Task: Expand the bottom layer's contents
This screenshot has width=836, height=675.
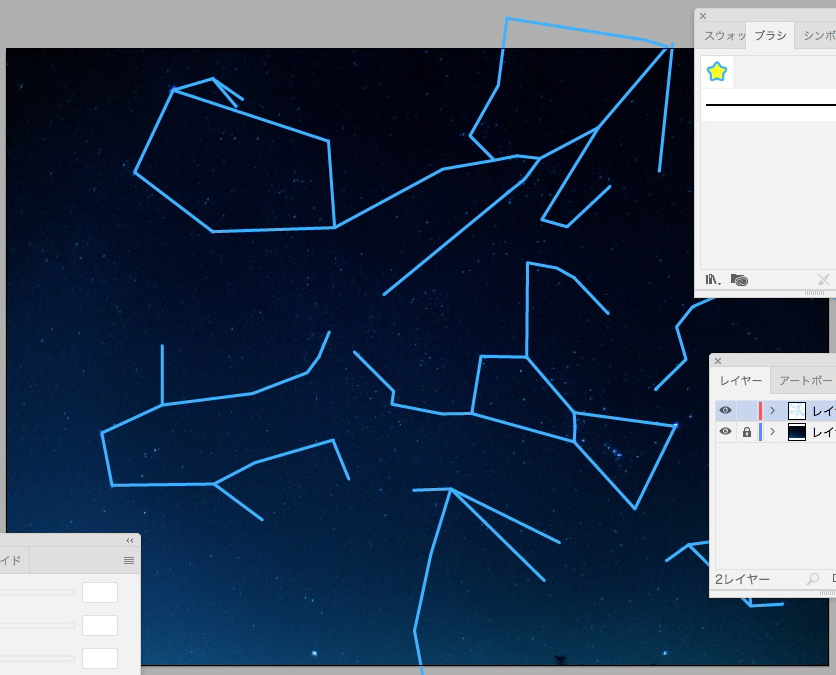Action: click(772, 432)
